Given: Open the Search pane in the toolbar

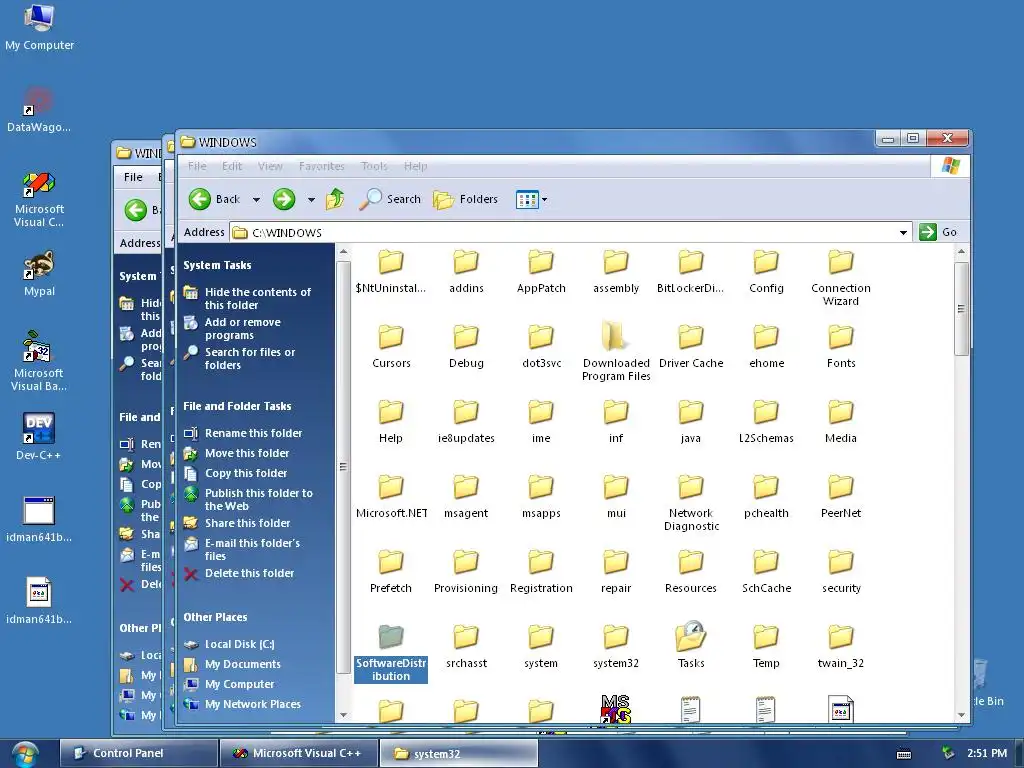Looking at the screenshot, I should pos(390,199).
